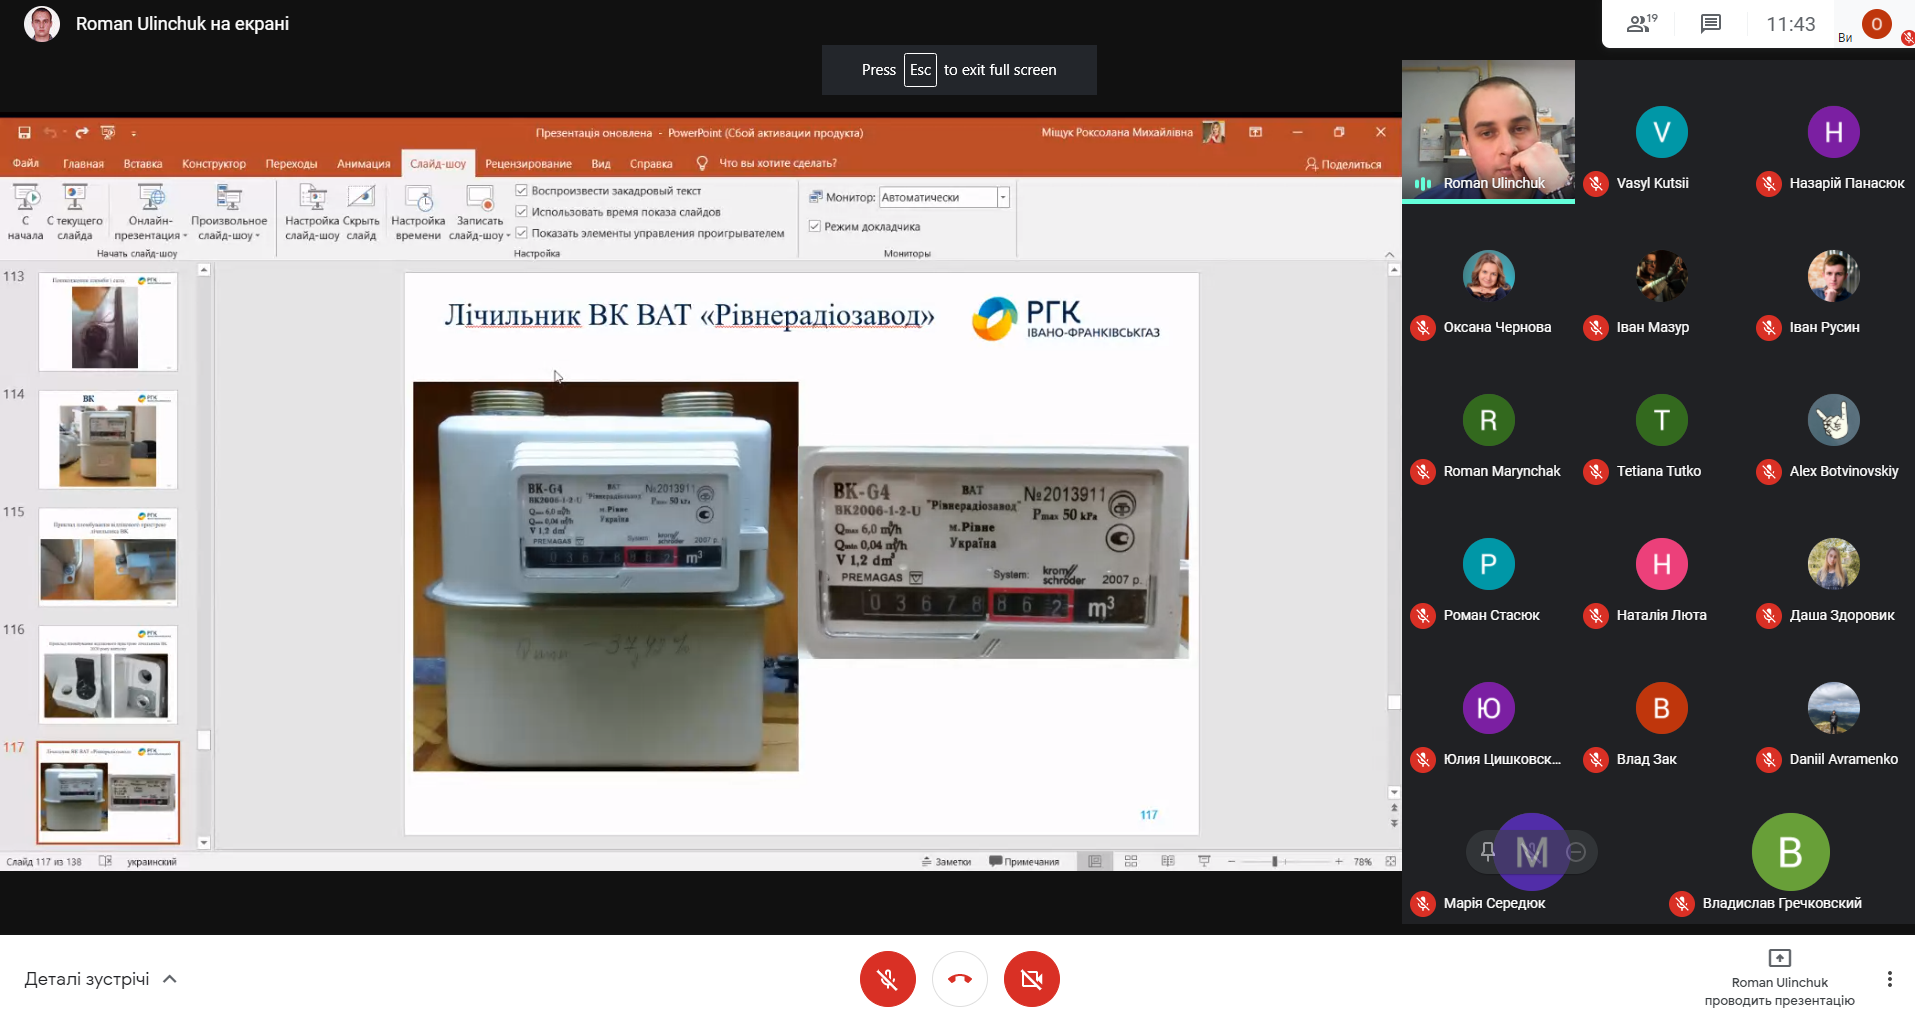Viewport: 1915px width, 1018px height.
Task: Start slideshow from current slide
Action: click(75, 212)
